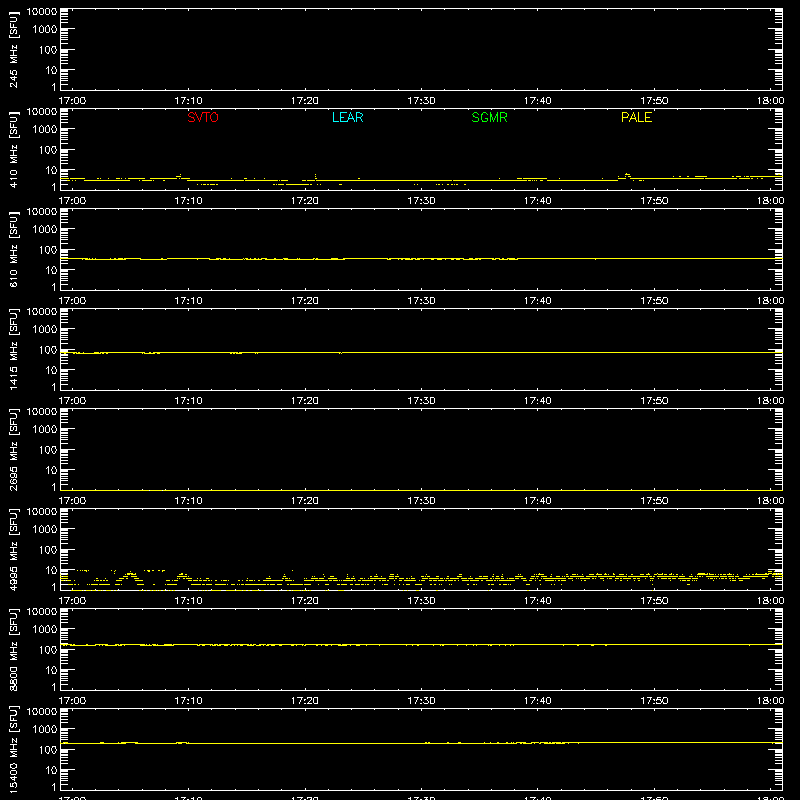Click the 10000 y-axis value on 245 MHz plot

[x=42, y=12]
